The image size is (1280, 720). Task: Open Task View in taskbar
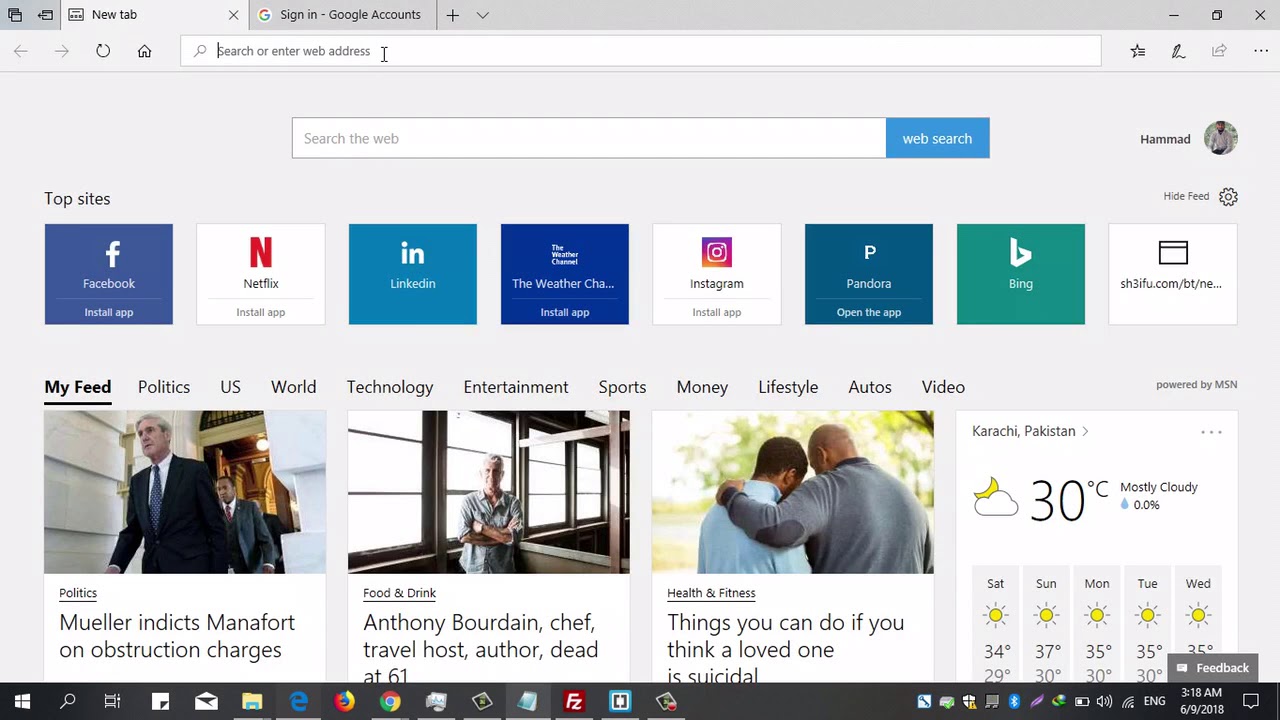[113, 702]
